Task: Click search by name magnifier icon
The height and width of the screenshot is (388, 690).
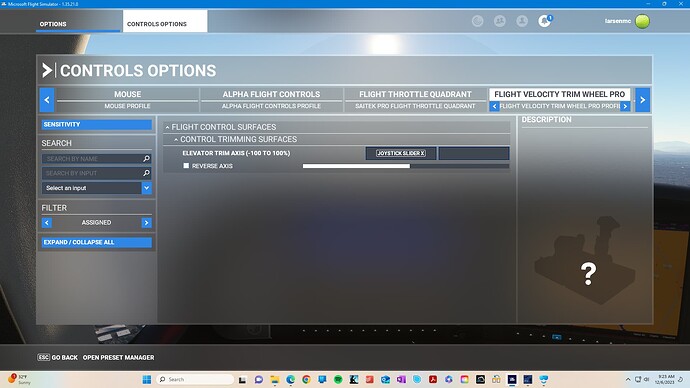Action: pyautogui.click(x=147, y=158)
